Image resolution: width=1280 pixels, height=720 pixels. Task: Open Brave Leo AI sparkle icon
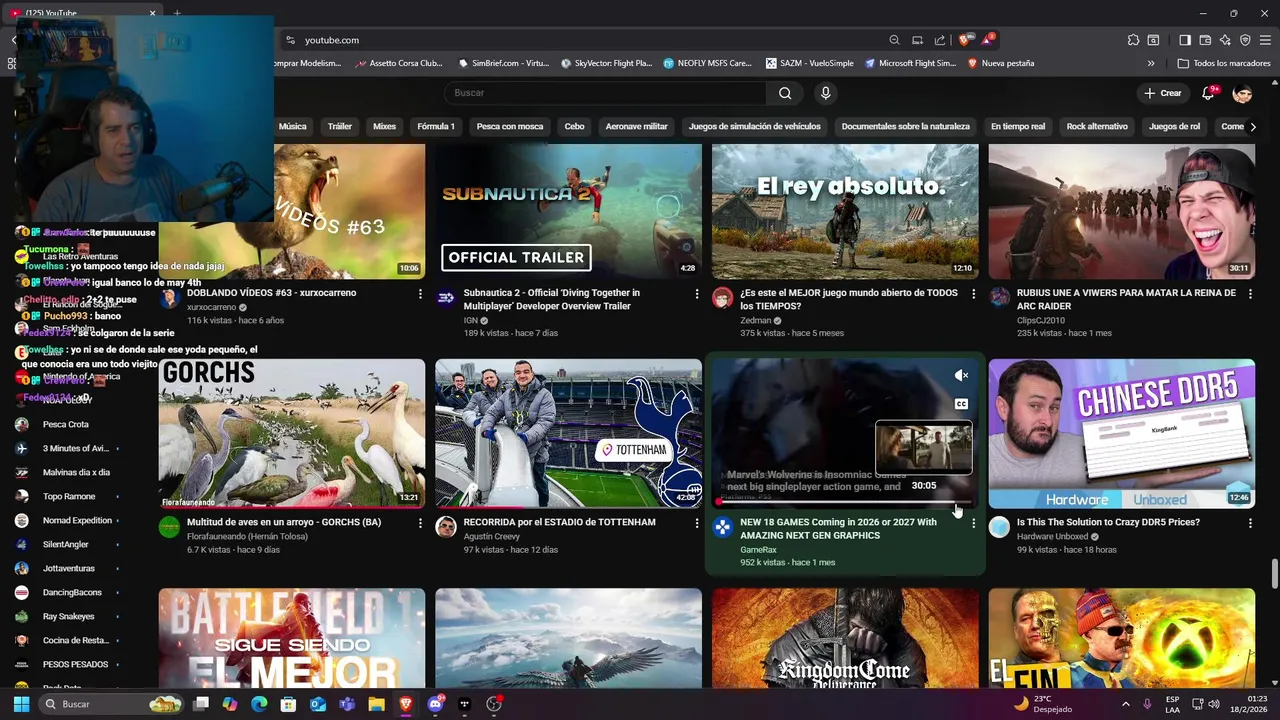point(1225,40)
